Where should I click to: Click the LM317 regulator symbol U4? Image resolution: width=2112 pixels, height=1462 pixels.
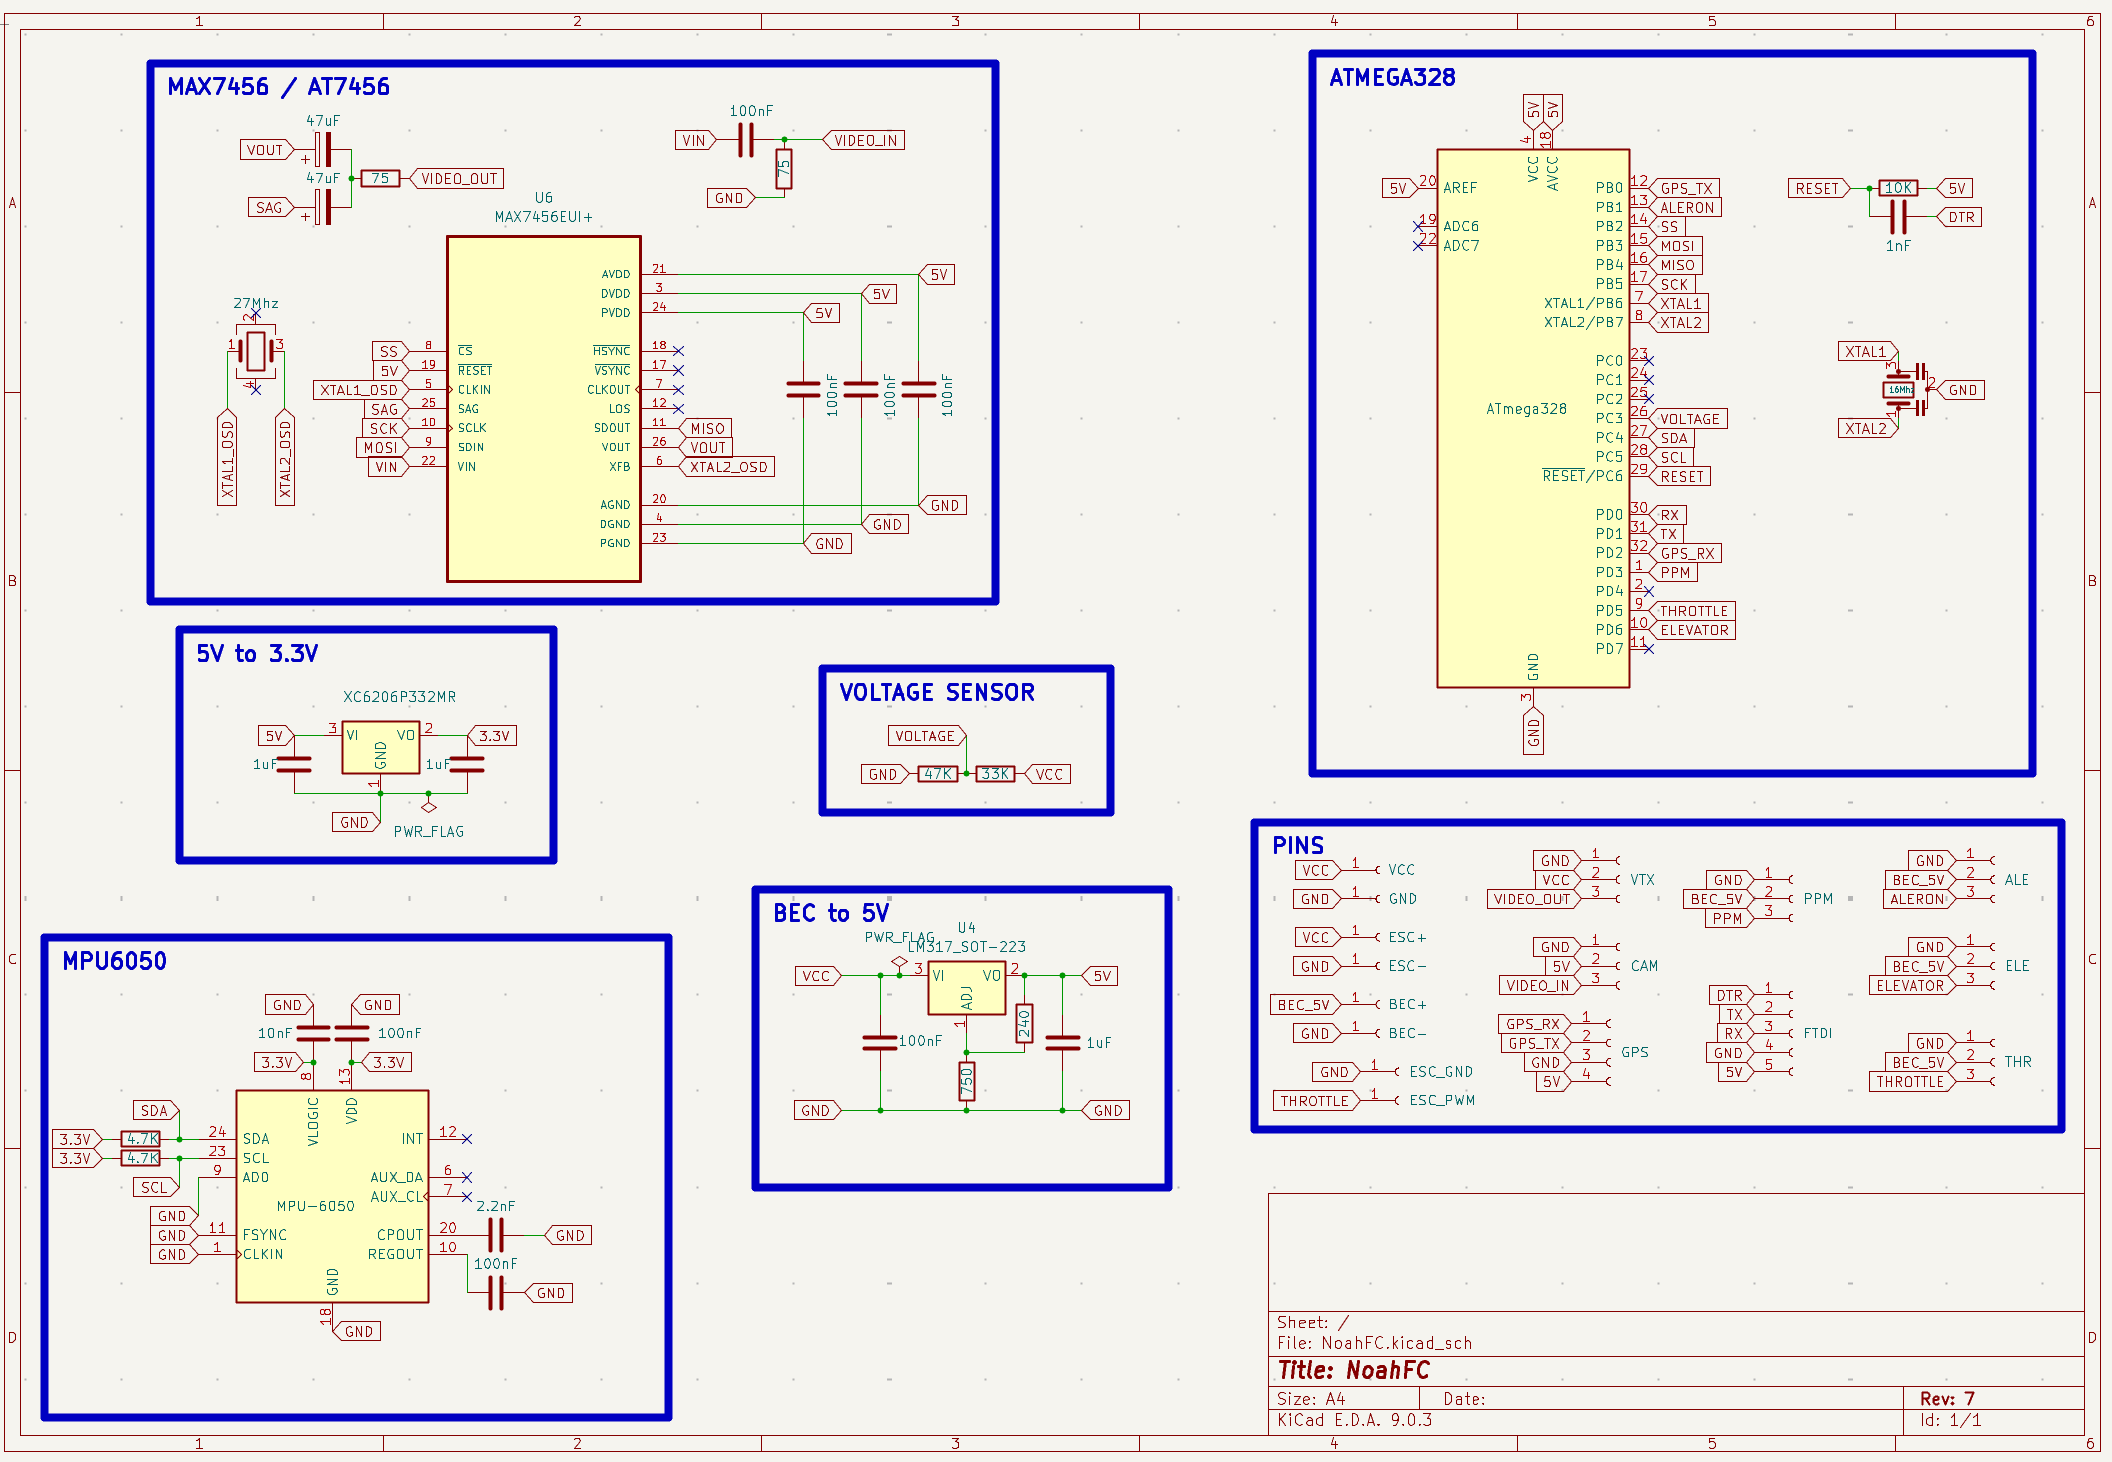[x=966, y=988]
